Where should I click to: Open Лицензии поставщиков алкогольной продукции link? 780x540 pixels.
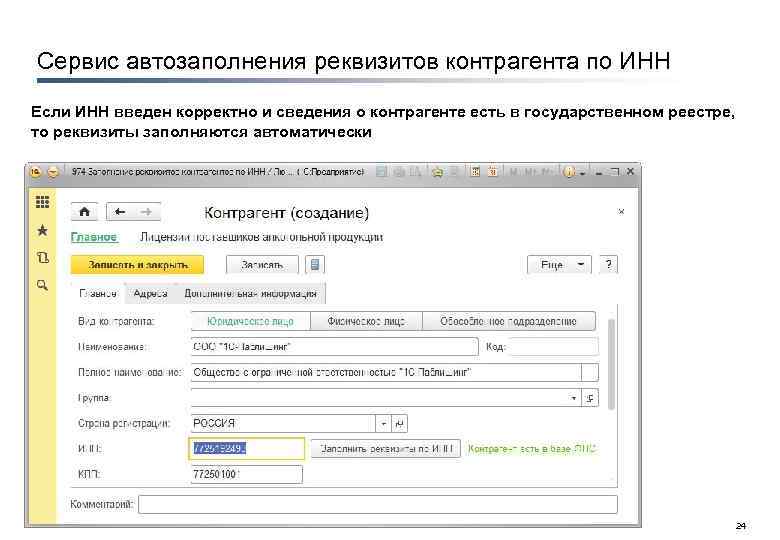[261, 237]
